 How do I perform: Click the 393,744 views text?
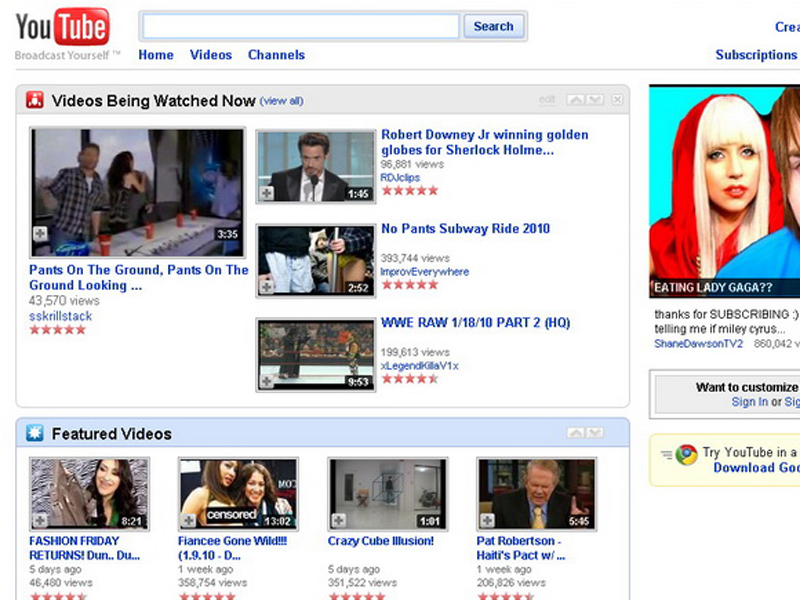pos(415,258)
